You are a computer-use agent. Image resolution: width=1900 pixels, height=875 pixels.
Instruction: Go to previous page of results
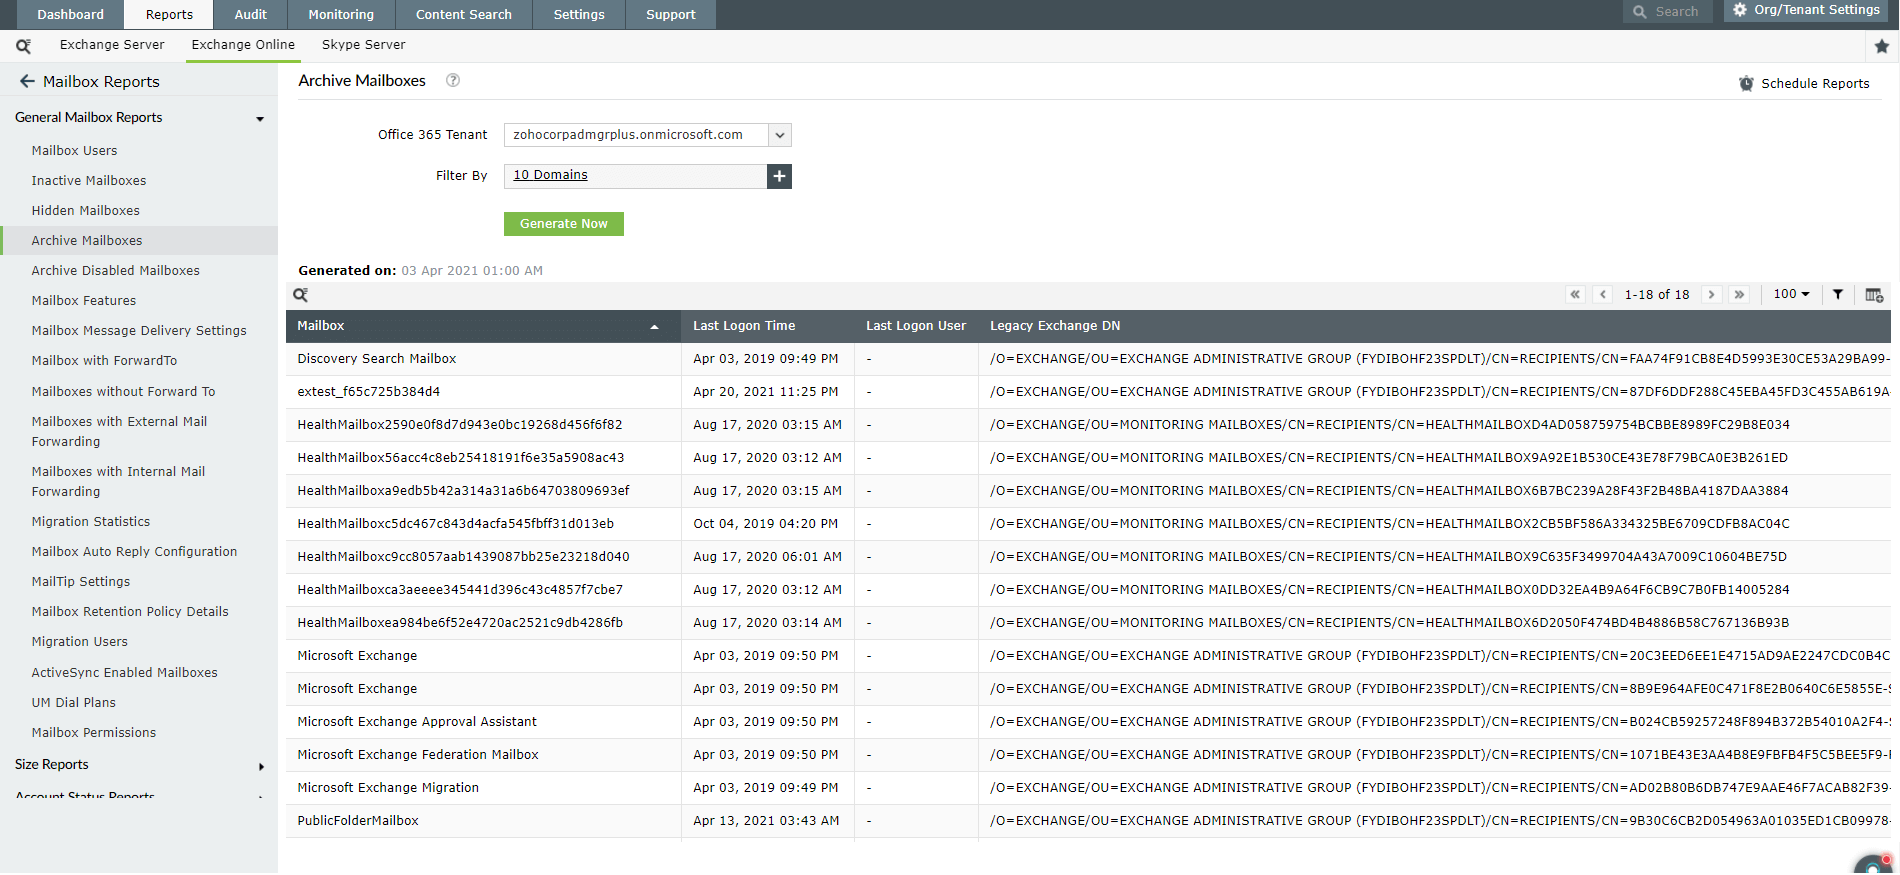(1603, 295)
